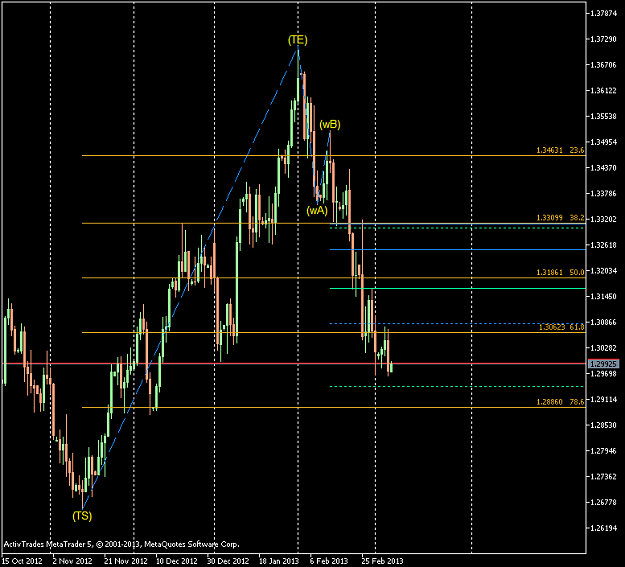Click the 18 Jan 2013 date label
The width and height of the screenshot is (625, 567).
[x=279, y=561]
